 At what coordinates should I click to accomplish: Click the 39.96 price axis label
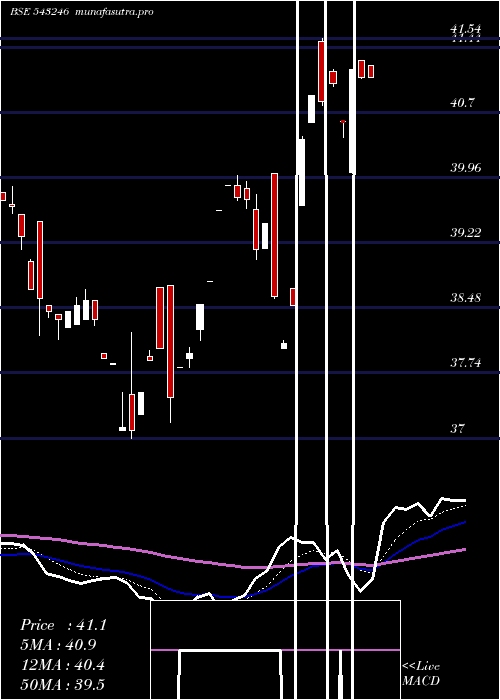coord(466,168)
